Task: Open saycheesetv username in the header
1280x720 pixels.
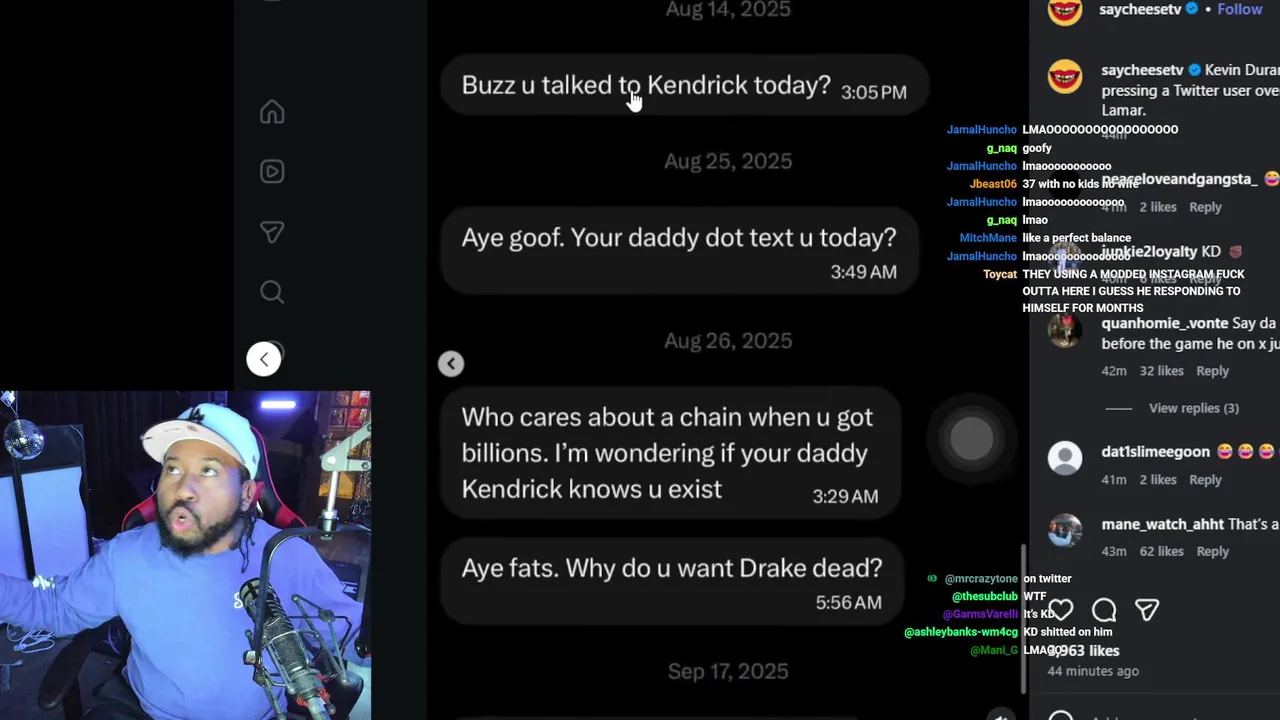Action: tap(1141, 9)
